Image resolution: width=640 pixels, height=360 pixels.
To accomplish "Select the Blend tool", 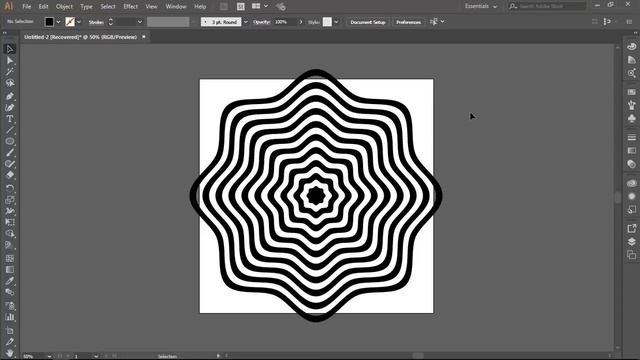I will (x=10, y=292).
